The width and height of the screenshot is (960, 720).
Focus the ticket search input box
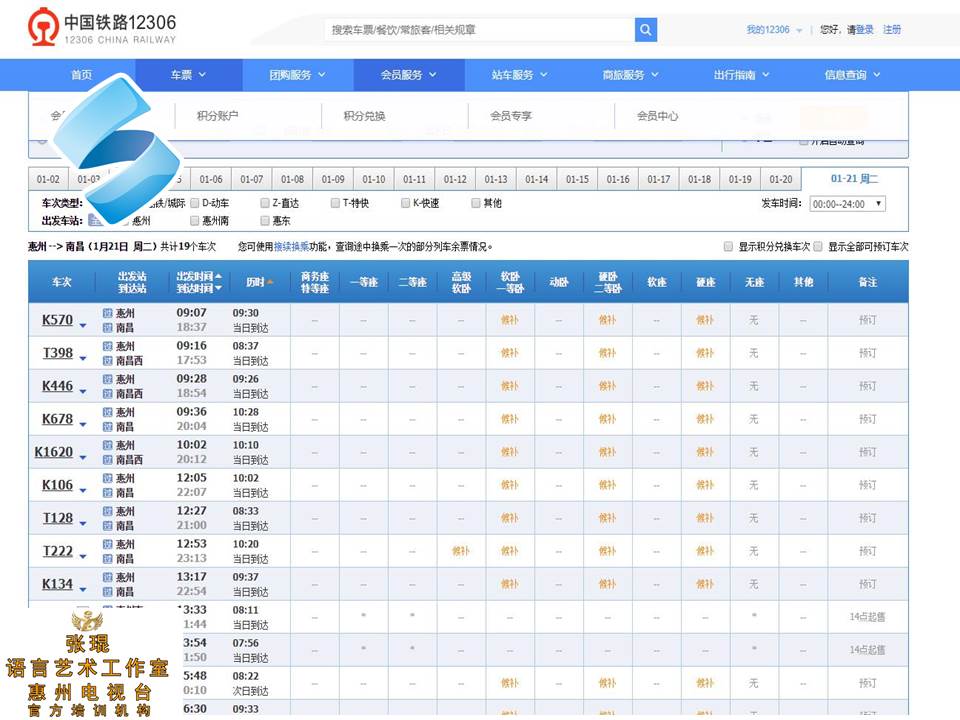(480, 29)
